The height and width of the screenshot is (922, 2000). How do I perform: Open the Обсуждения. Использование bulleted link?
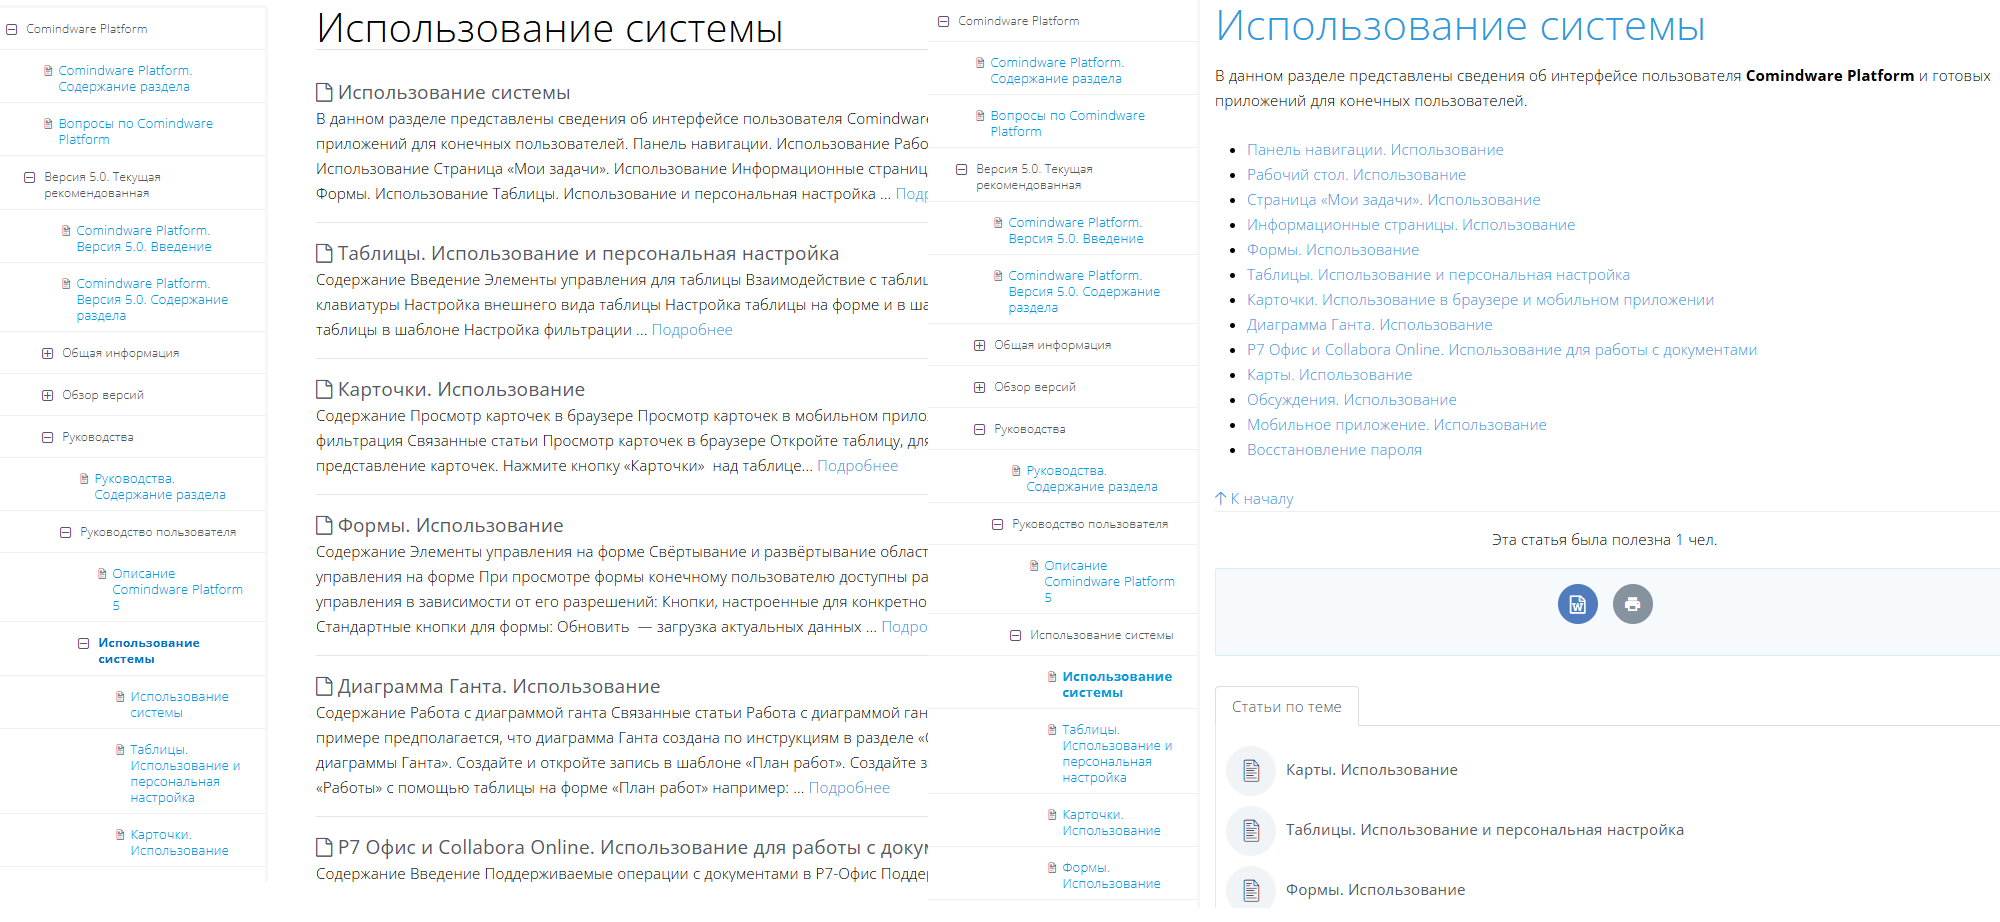coord(1351,400)
